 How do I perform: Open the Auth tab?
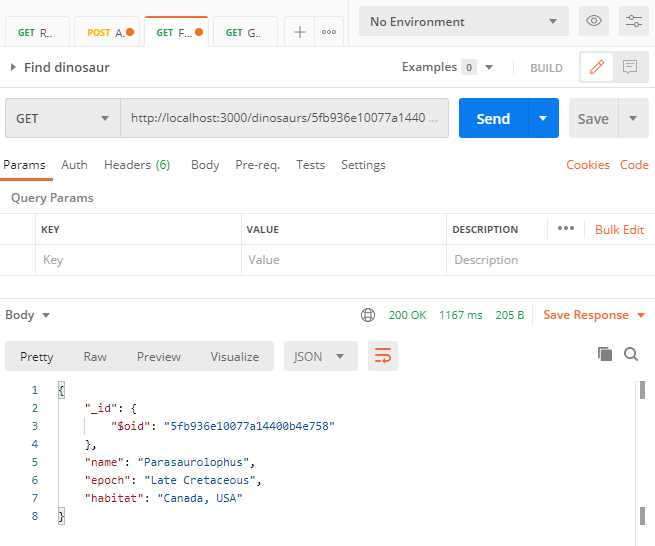(74, 165)
